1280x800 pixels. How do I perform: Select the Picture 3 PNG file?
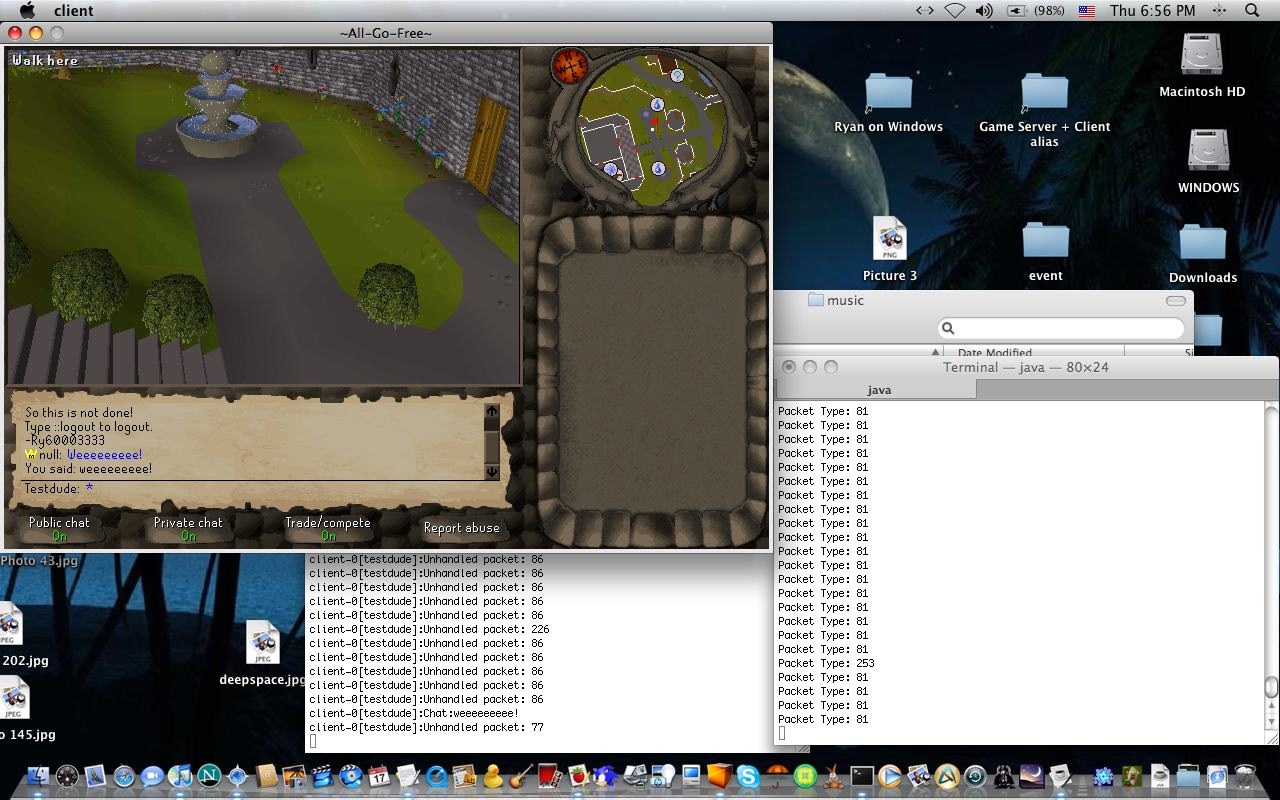(889, 250)
